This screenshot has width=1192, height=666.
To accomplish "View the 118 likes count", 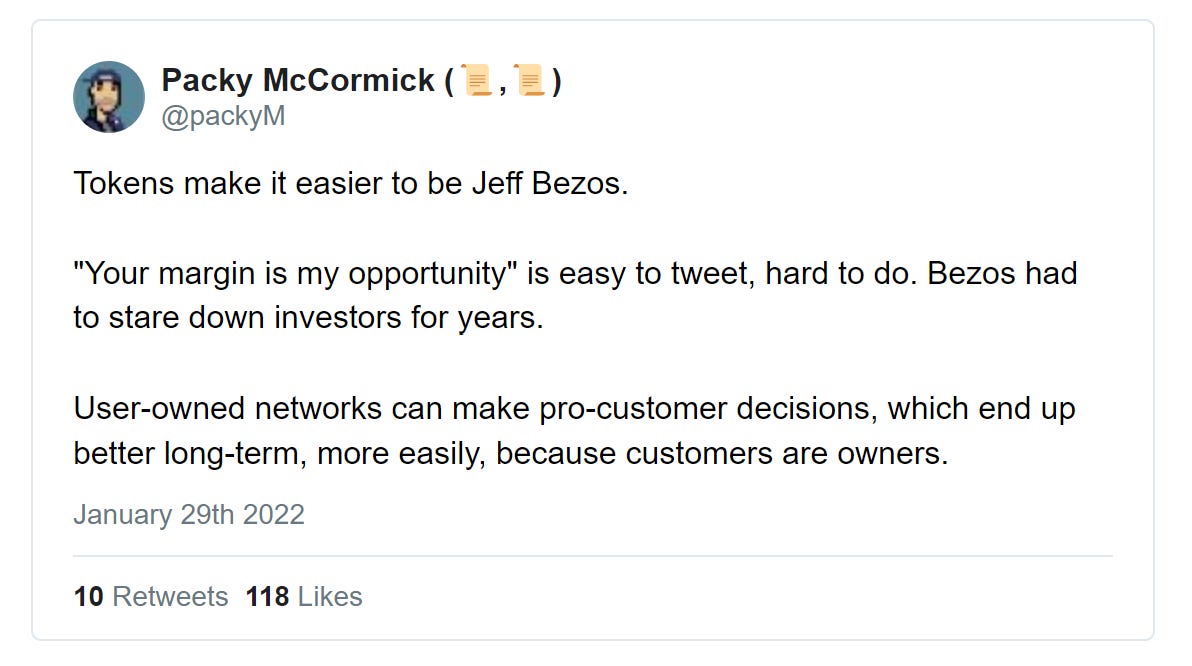I will pyautogui.click(x=267, y=597).
